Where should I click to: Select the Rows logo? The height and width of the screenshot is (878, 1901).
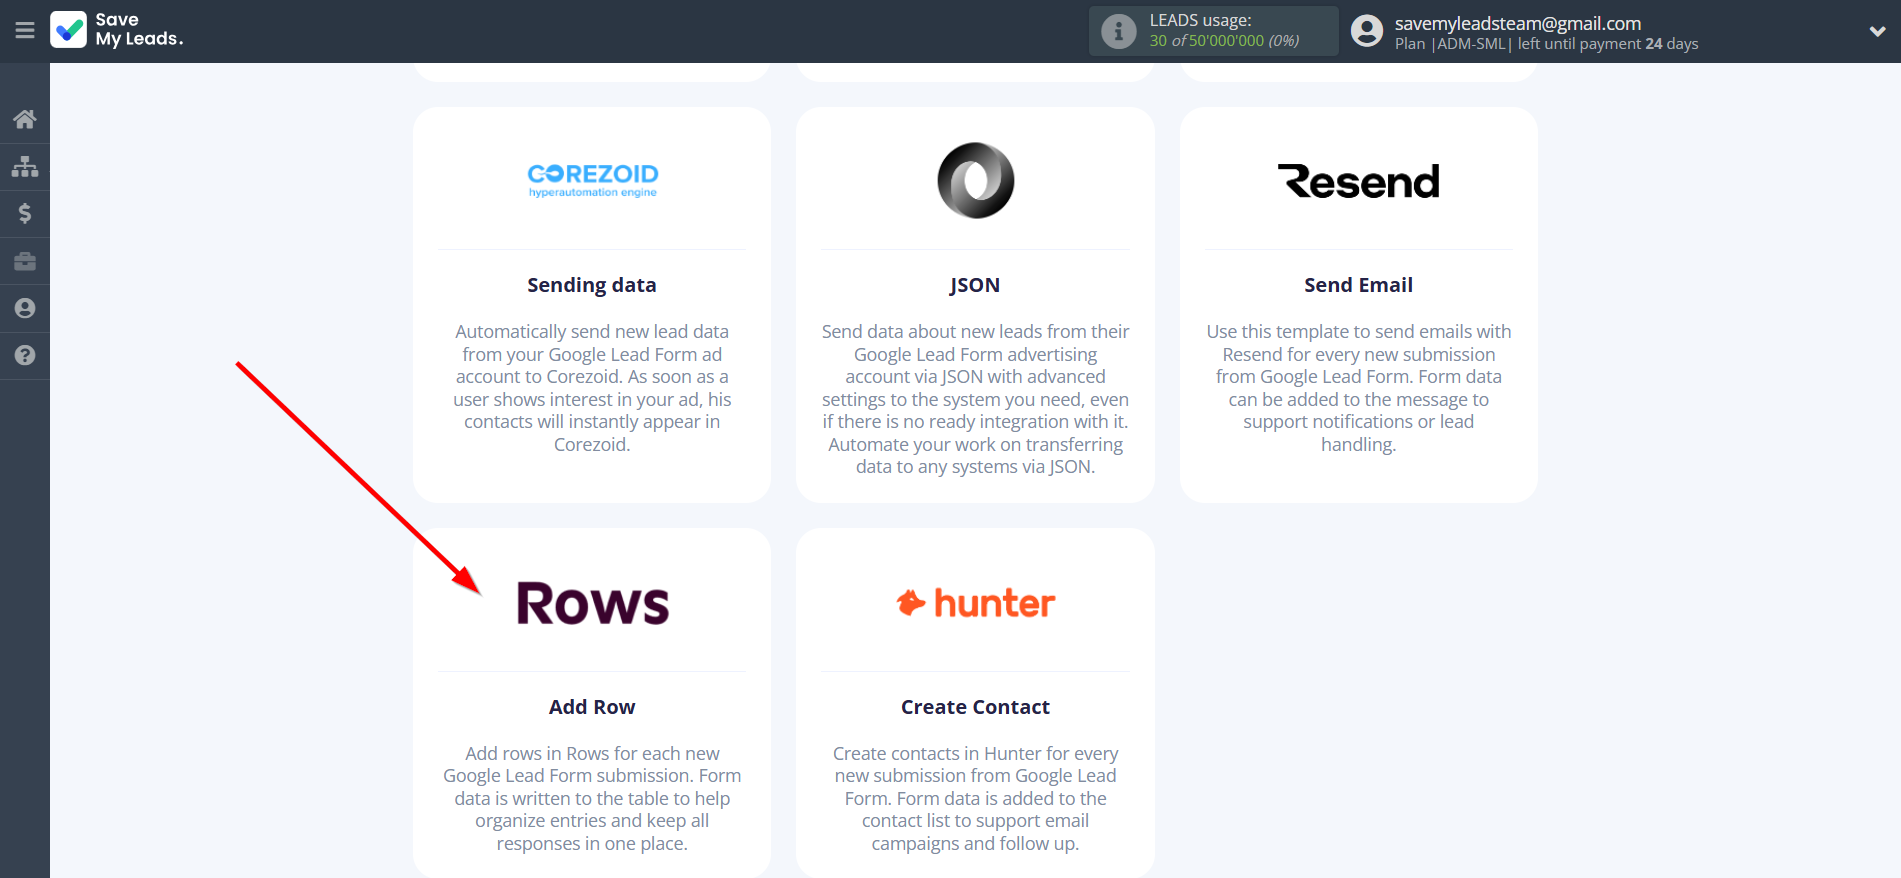[592, 603]
